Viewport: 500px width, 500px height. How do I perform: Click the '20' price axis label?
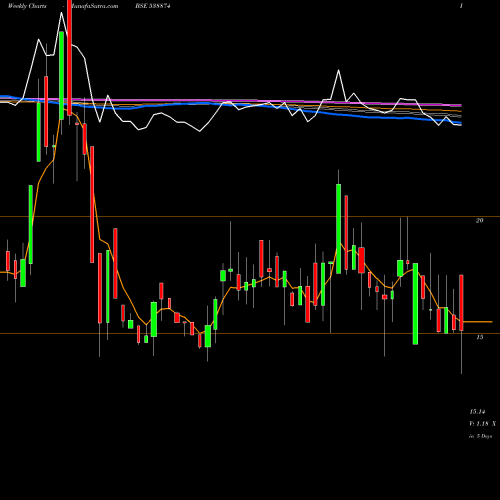479,220
